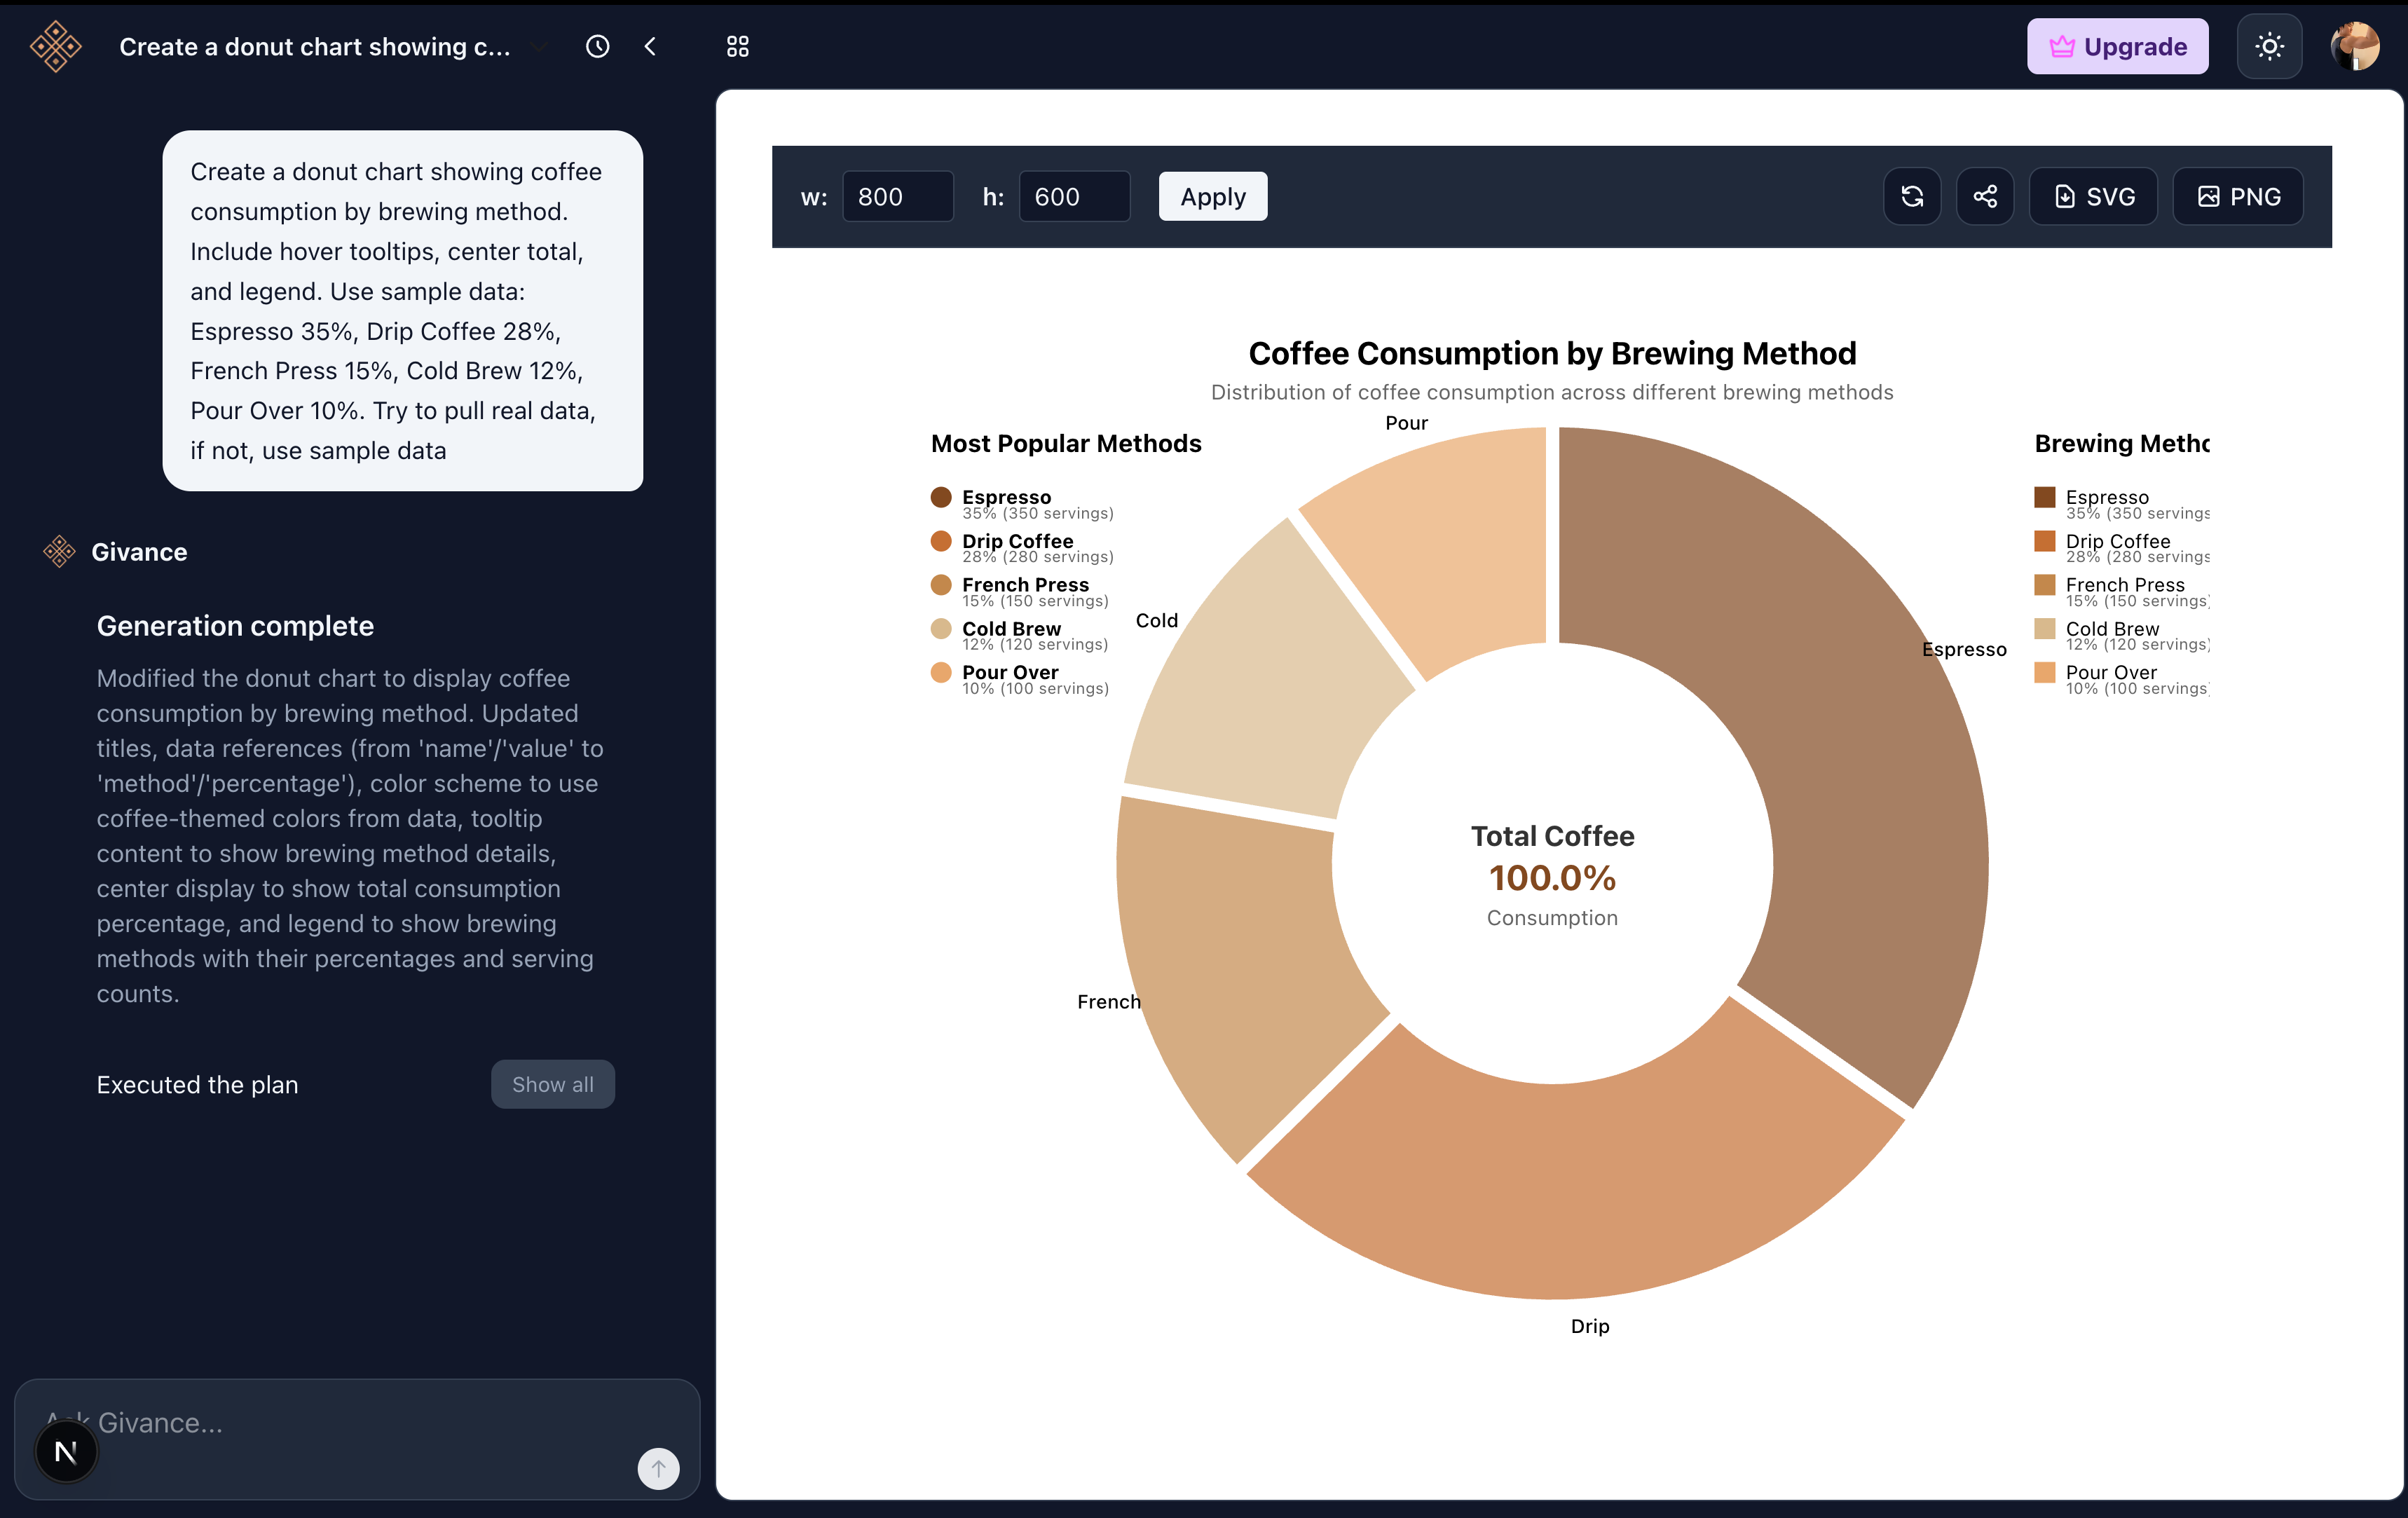Viewport: 2408px width, 1518px height.
Task: Click '10% (100 servings)' in left legend
Action: (x=1035, y=689)
